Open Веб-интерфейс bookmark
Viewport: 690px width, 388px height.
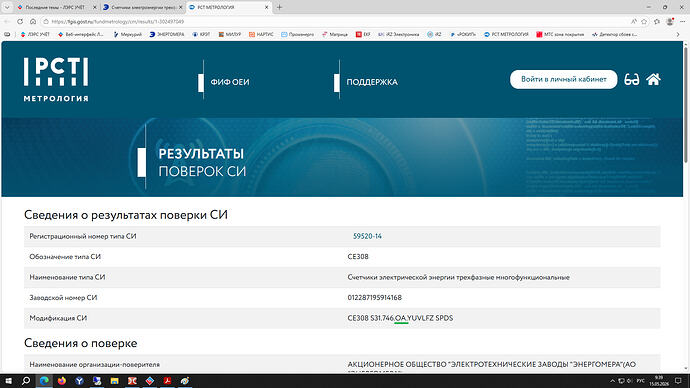81,34
